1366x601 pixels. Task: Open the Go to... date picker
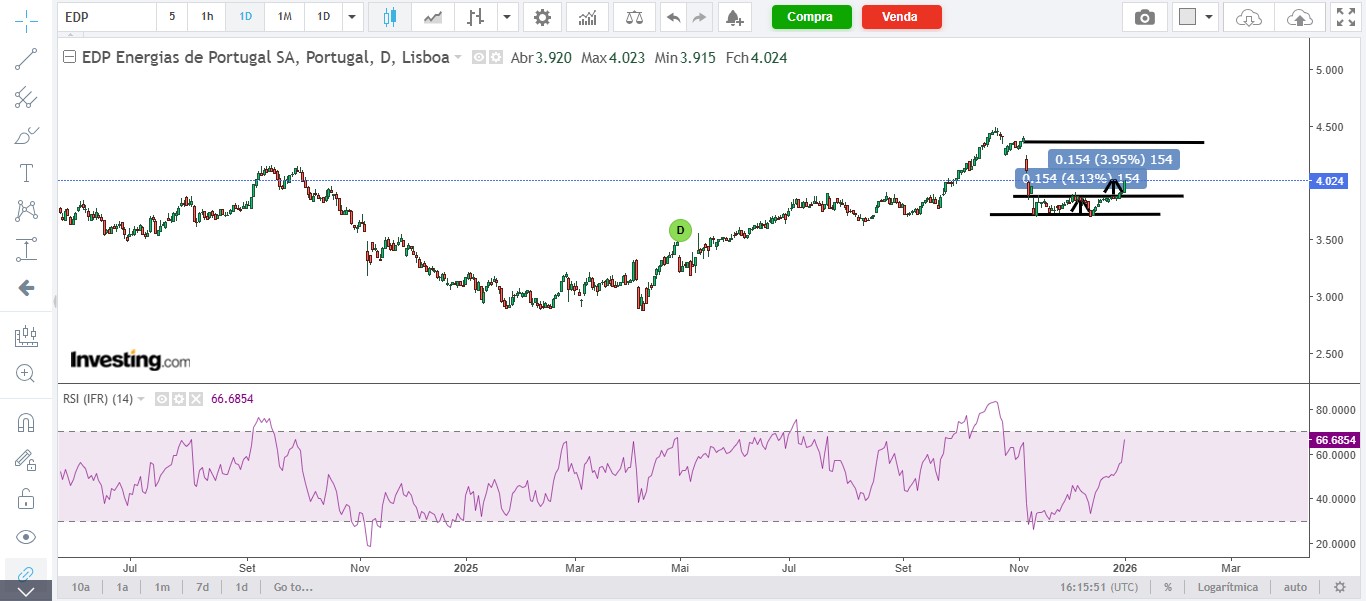[293, 587]
